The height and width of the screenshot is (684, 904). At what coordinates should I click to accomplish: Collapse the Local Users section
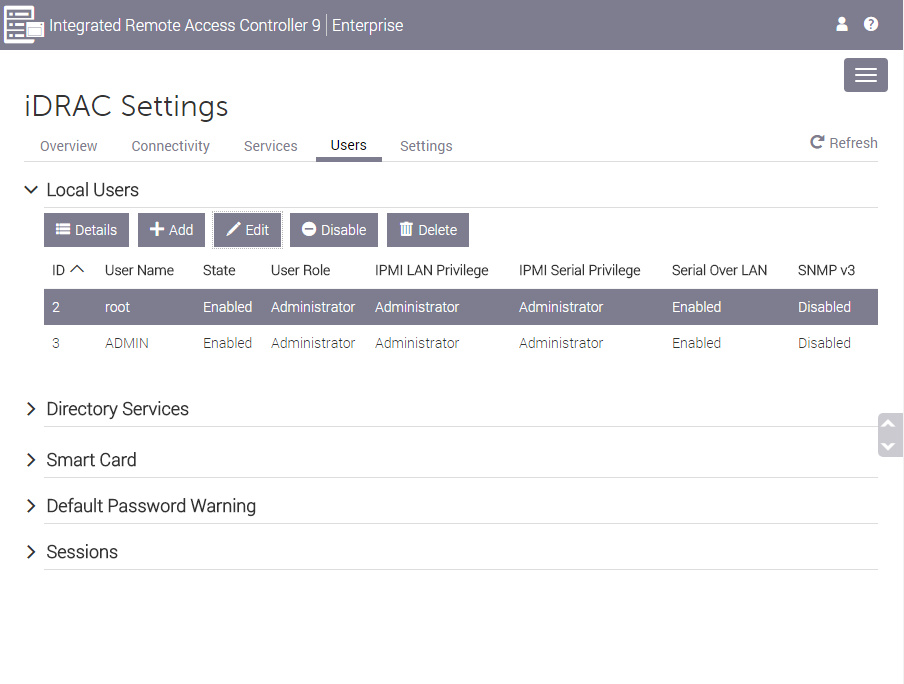tap(31, 190)
